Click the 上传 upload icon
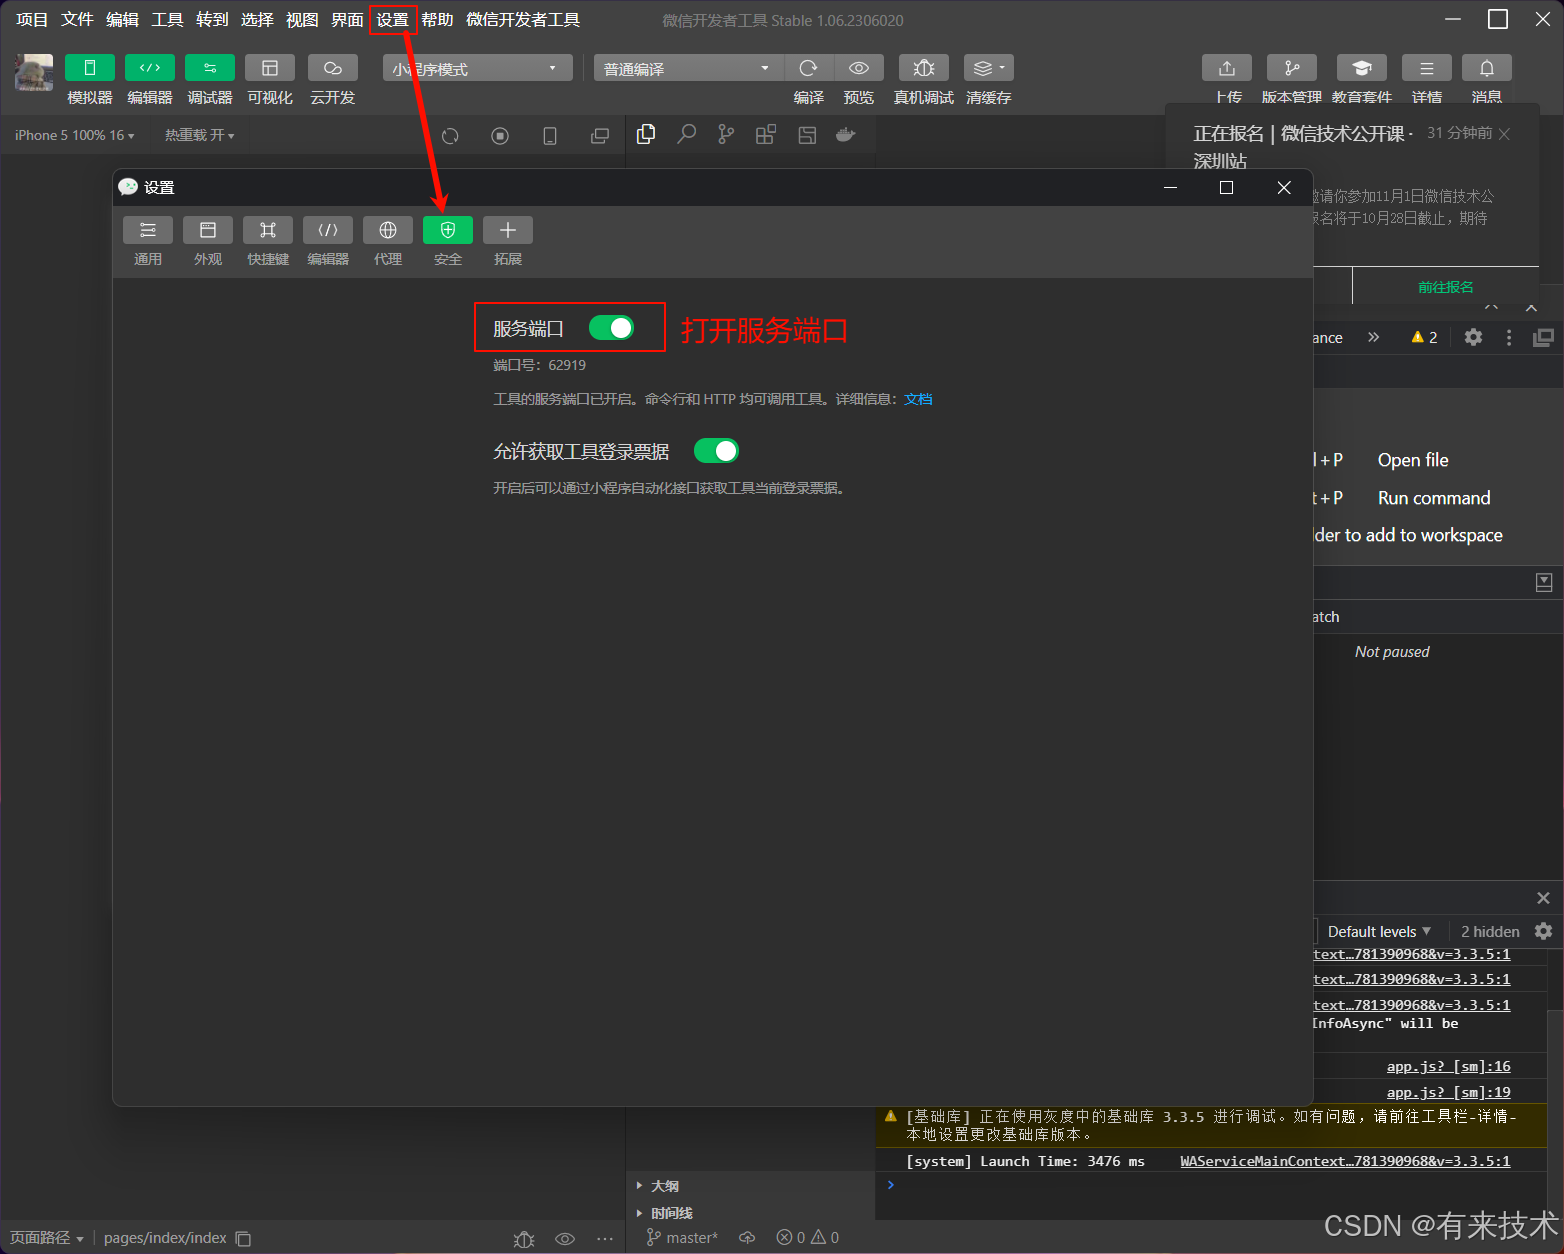 click(1227, 68)
